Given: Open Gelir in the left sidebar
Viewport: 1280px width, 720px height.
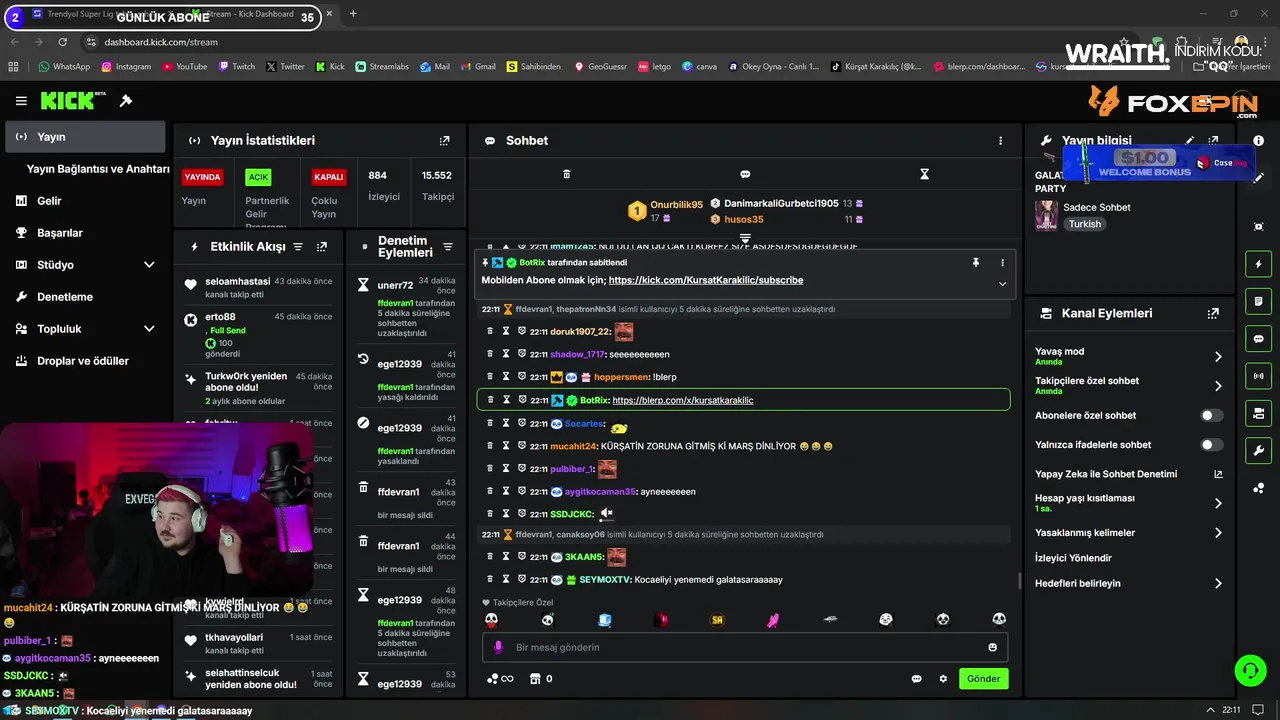Looking at the screenshot, I should click(85, 201).
